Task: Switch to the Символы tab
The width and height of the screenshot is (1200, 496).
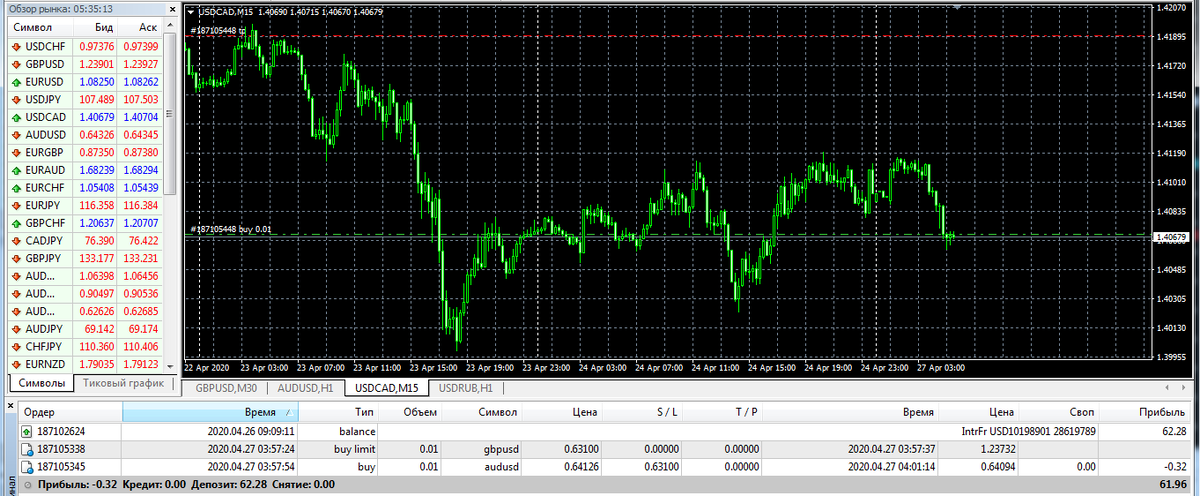Action: [43, 384]
